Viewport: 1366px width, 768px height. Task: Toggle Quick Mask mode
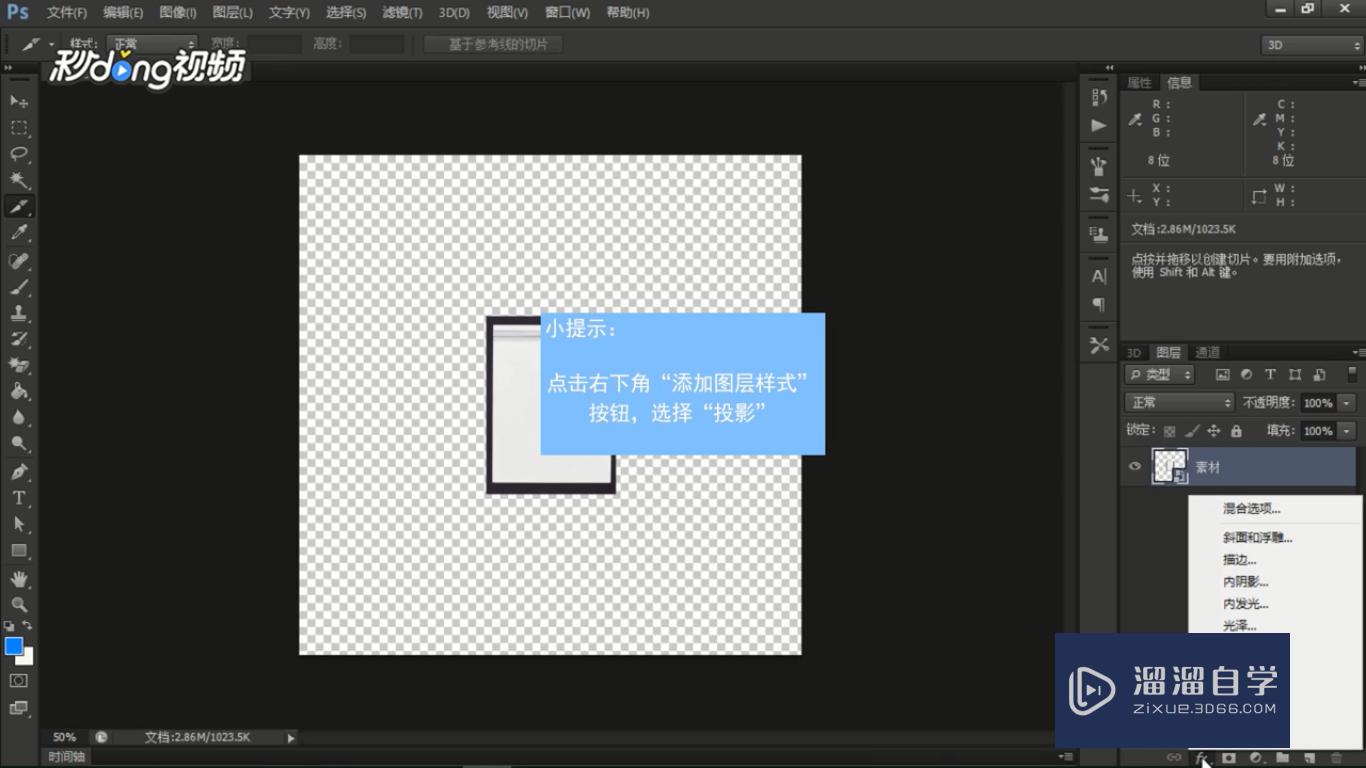pyautogui.click(x=19, y=680)
